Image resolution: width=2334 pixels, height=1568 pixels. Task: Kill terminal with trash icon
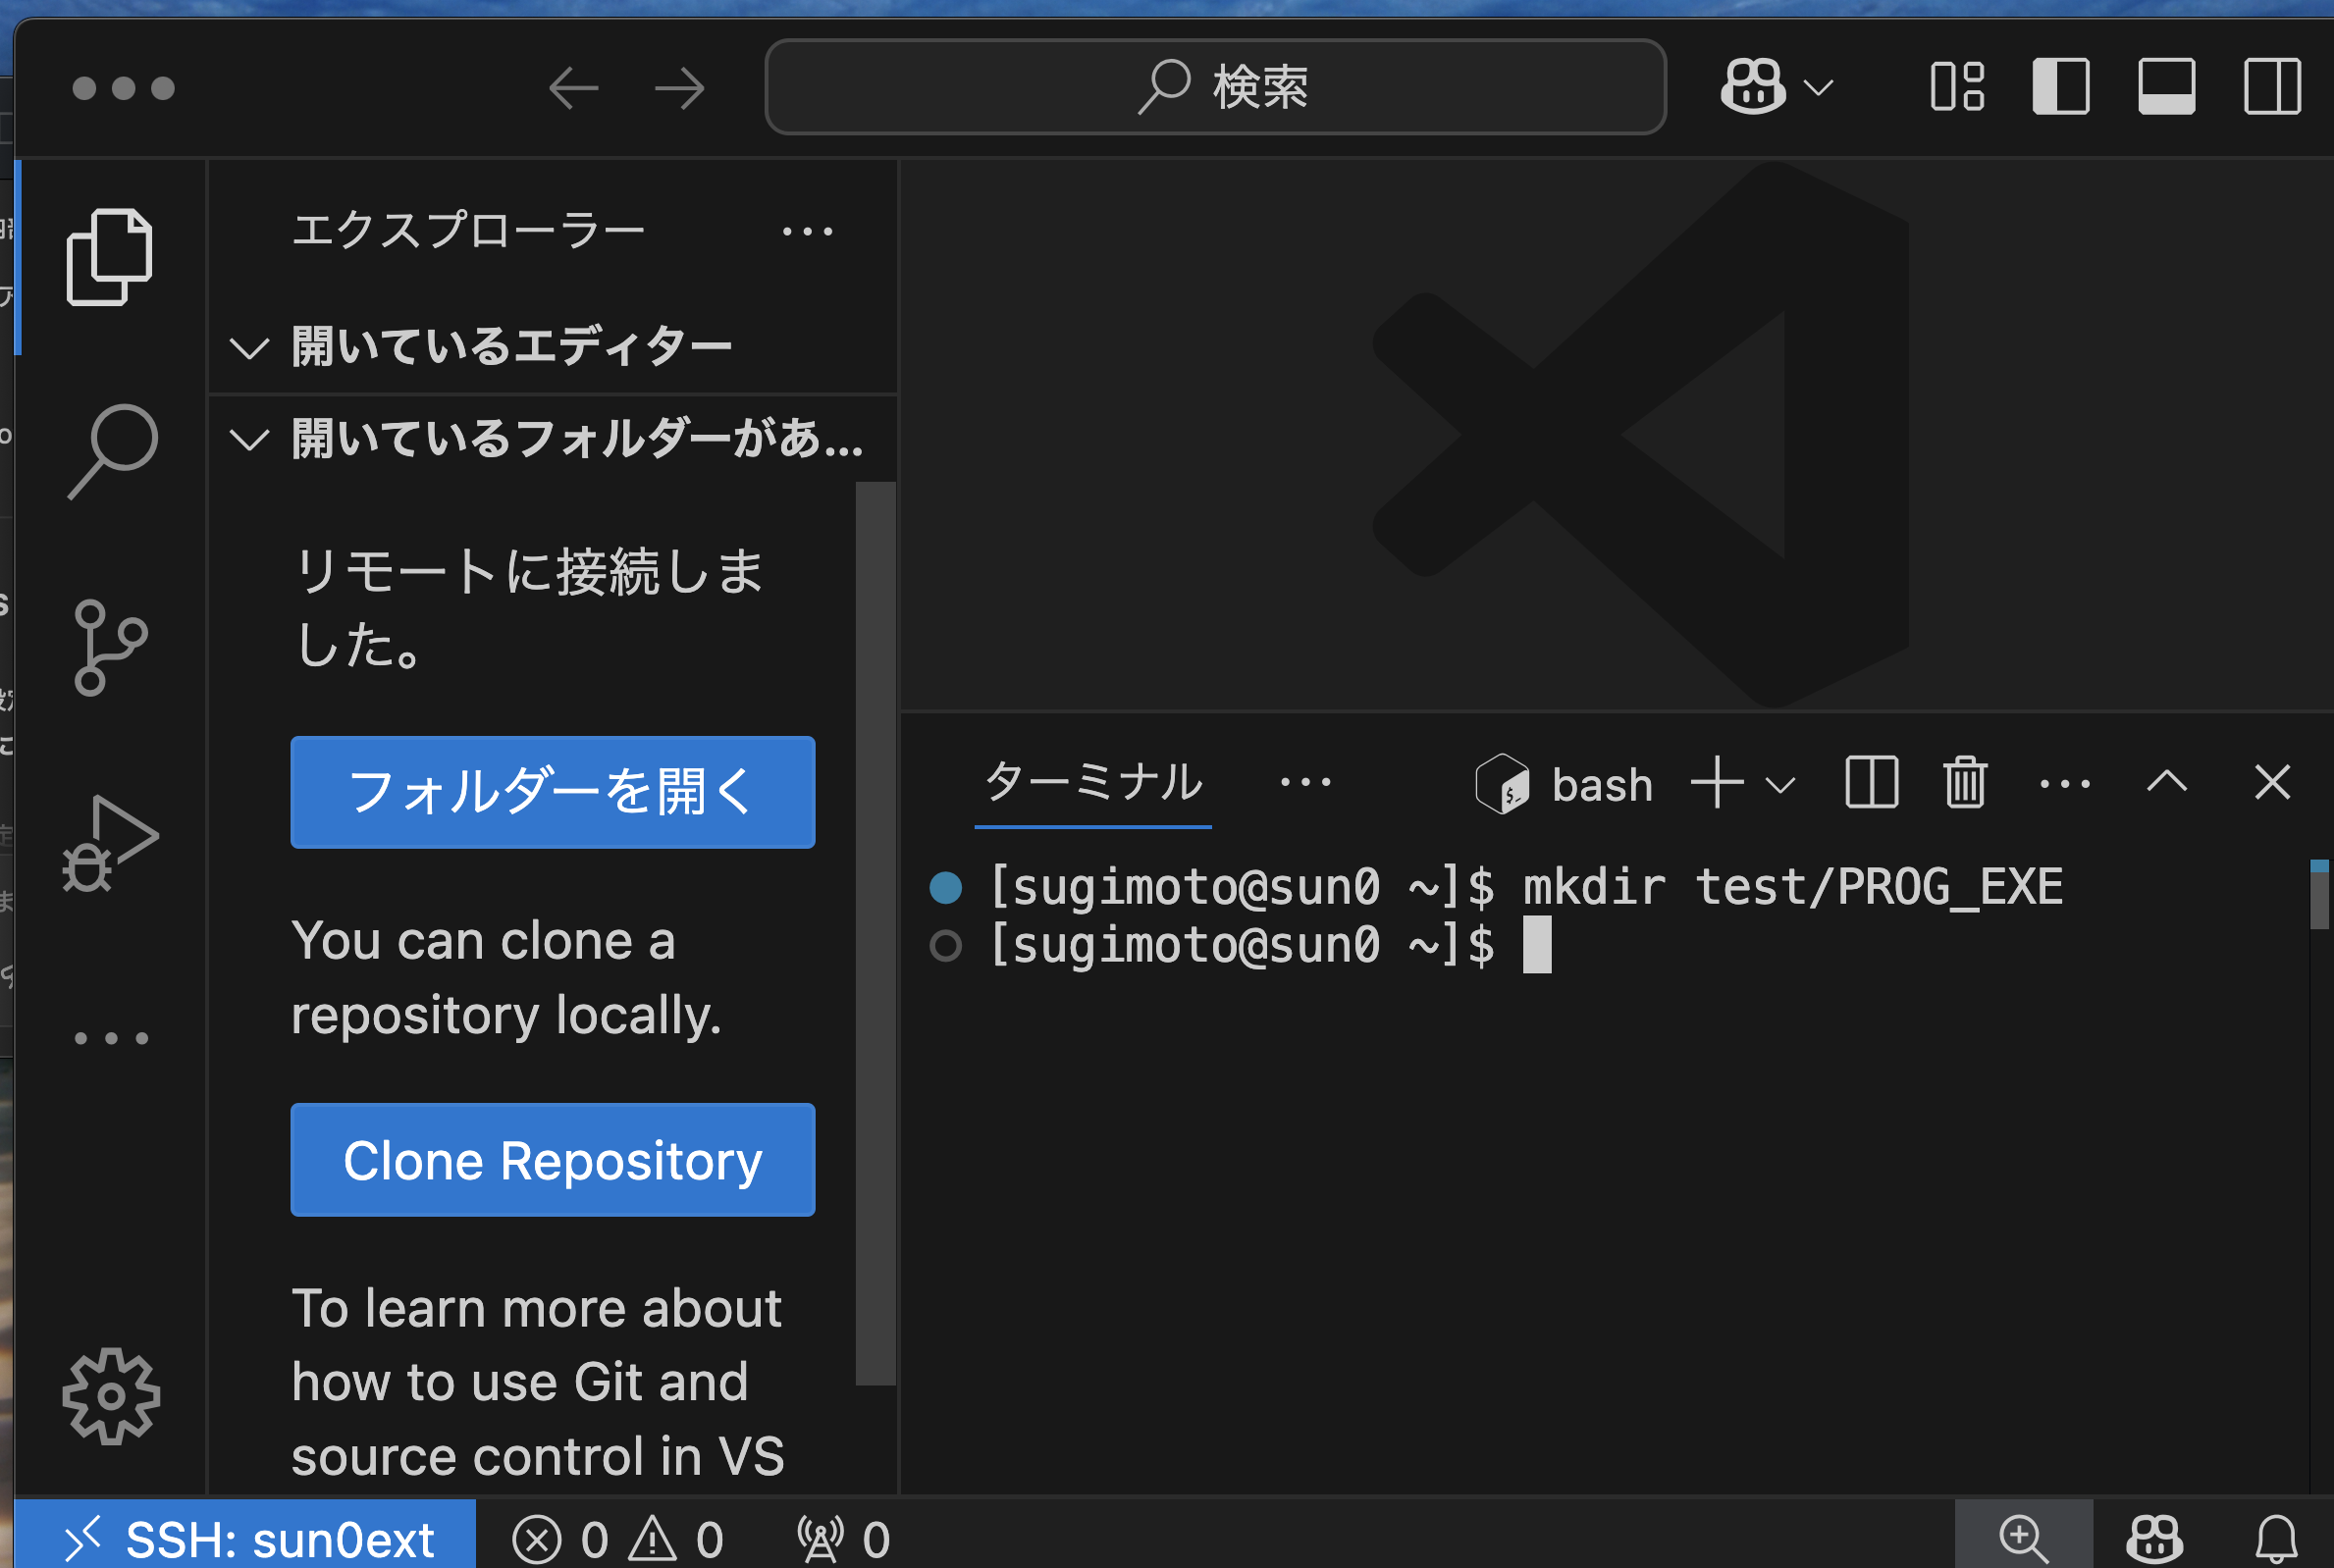click(x=1965, y=782)
